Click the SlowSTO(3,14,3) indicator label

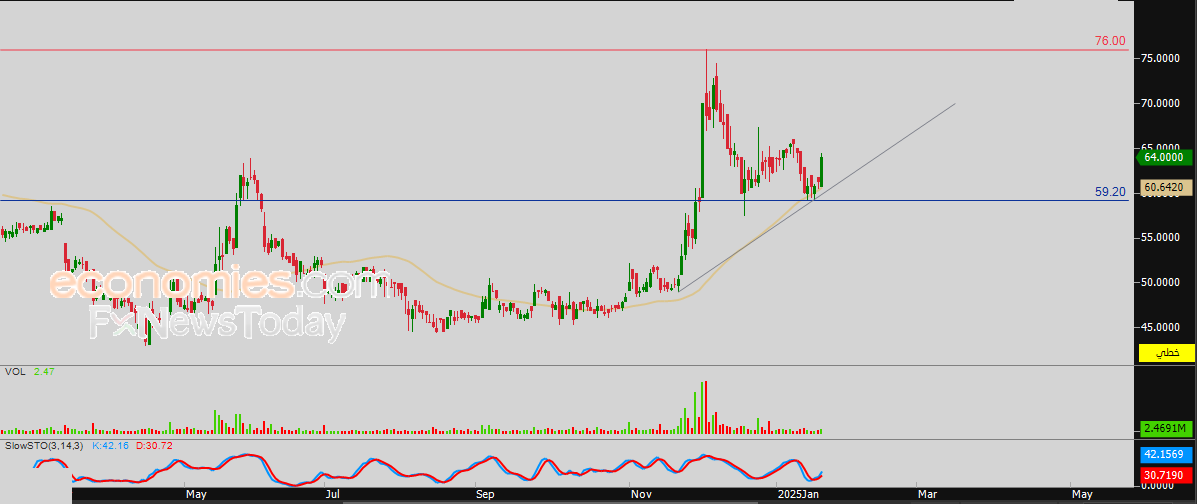(44, 444)
